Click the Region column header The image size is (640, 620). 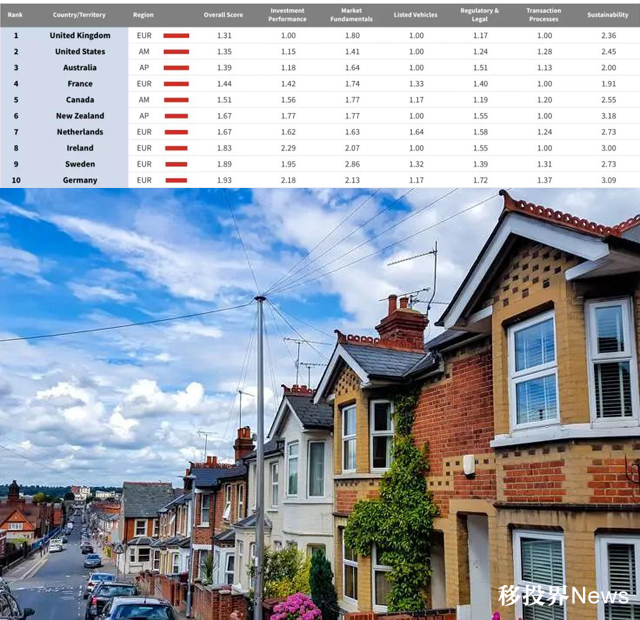(143, 15)
